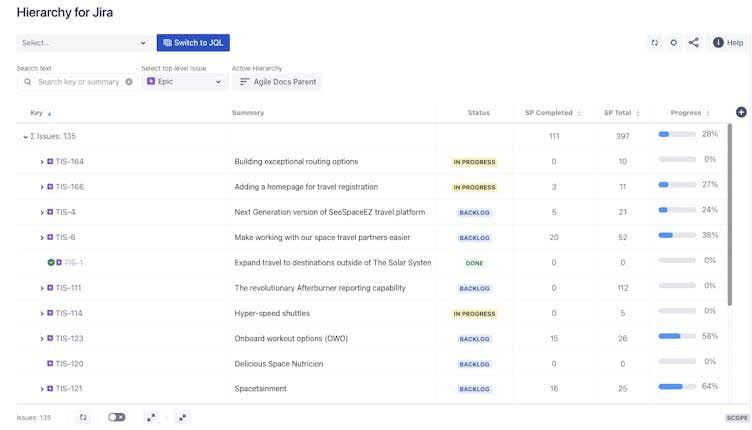
Task: Click DONE status of TIS-1
Action: point(474,263)
